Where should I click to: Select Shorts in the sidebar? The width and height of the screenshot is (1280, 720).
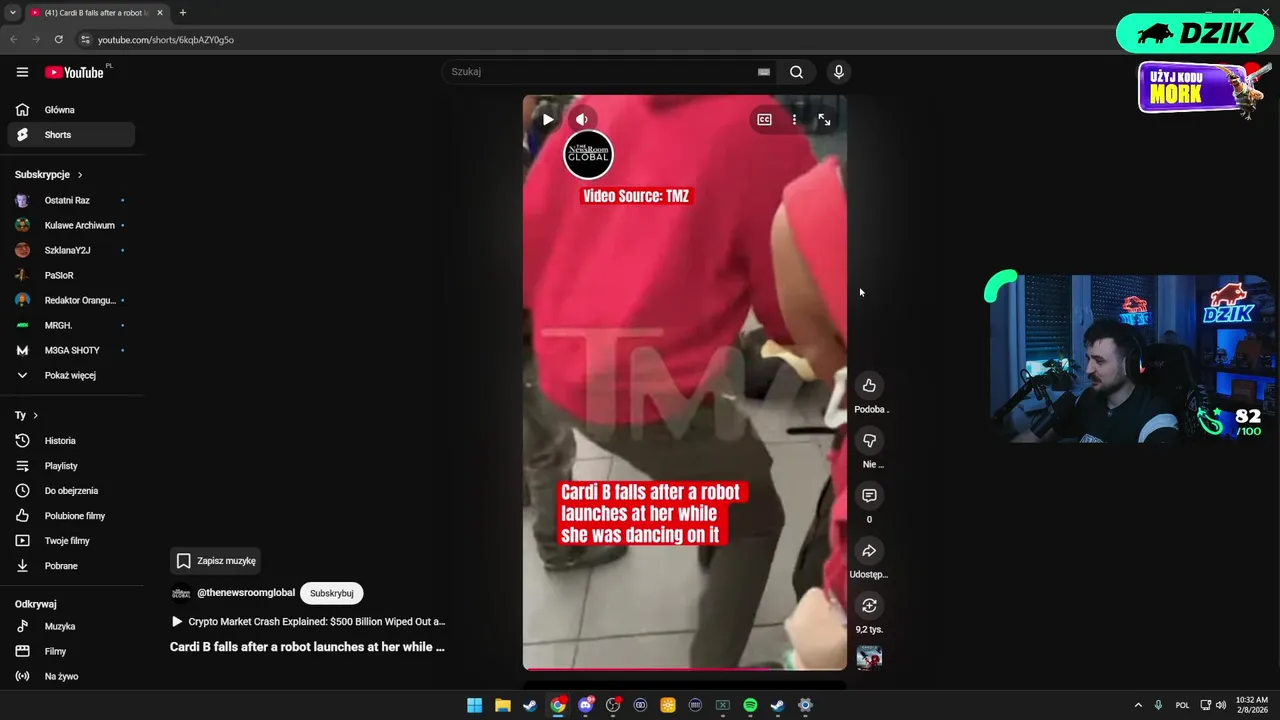click(x=71, y=135)
